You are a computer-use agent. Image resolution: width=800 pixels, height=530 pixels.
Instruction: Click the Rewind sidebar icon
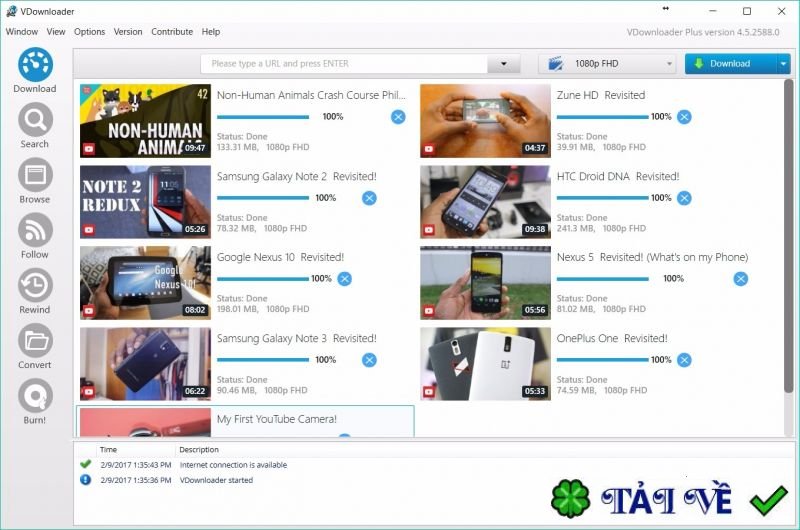click(x=34, y=287)
